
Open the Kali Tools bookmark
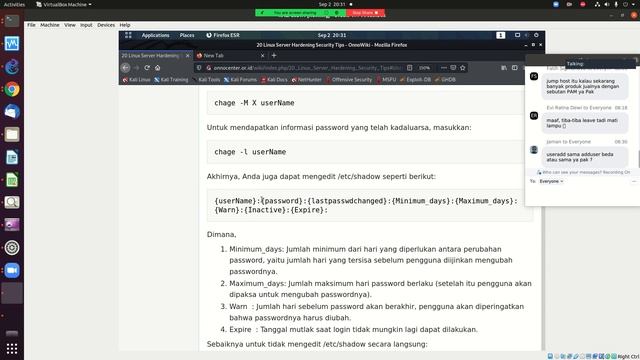[207, 80]
